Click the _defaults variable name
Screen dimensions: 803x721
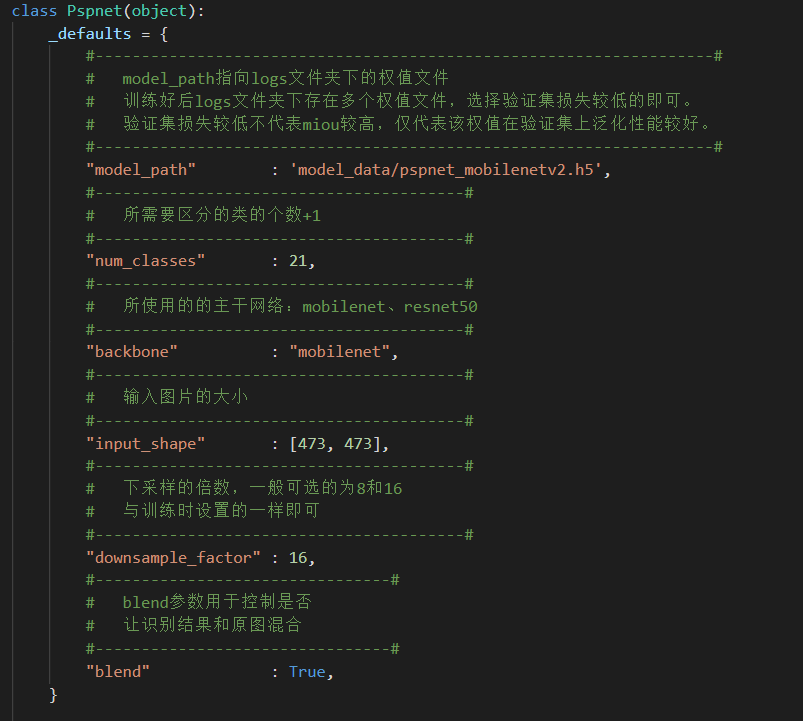[x=90, y=34]
